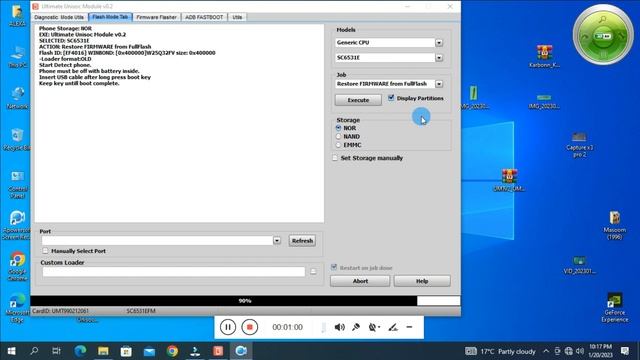Open the Port dropdown list
This screenshot has width=640, height=360.
tap(277, 240)
